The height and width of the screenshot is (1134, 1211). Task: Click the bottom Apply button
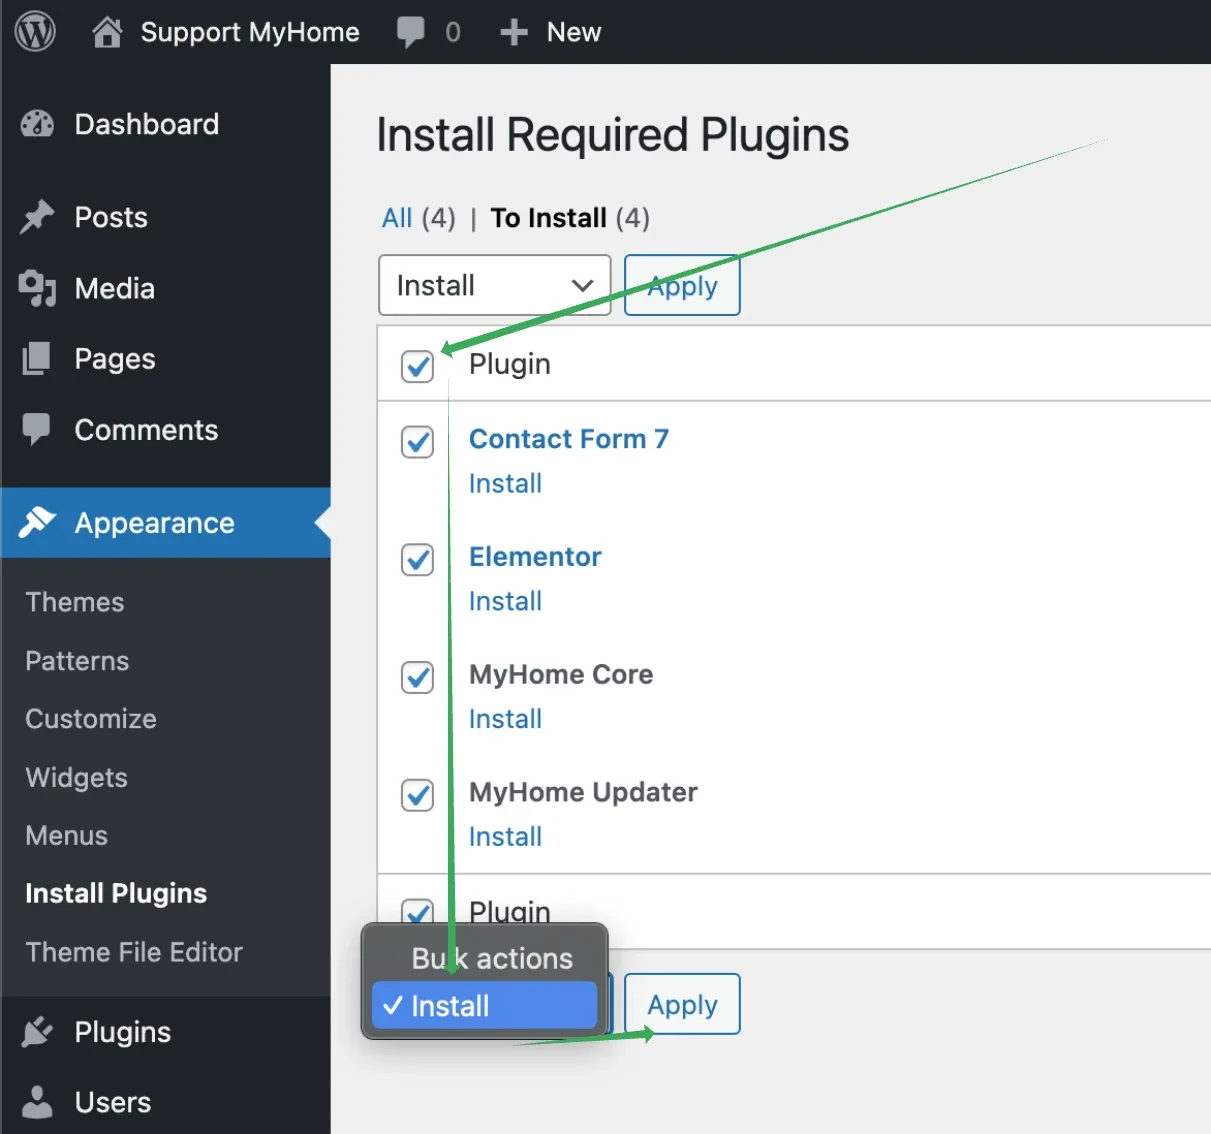[x=682, y=1004]
